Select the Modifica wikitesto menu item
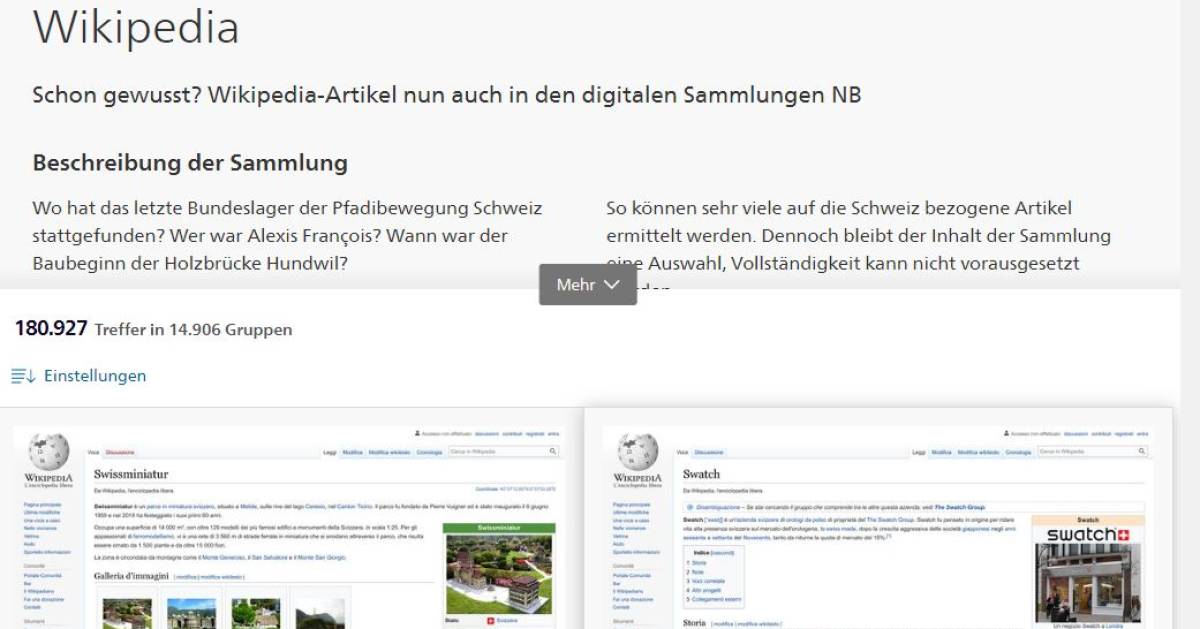The height and width of the screenshot is (629, 1200). (x=978, y=451)
